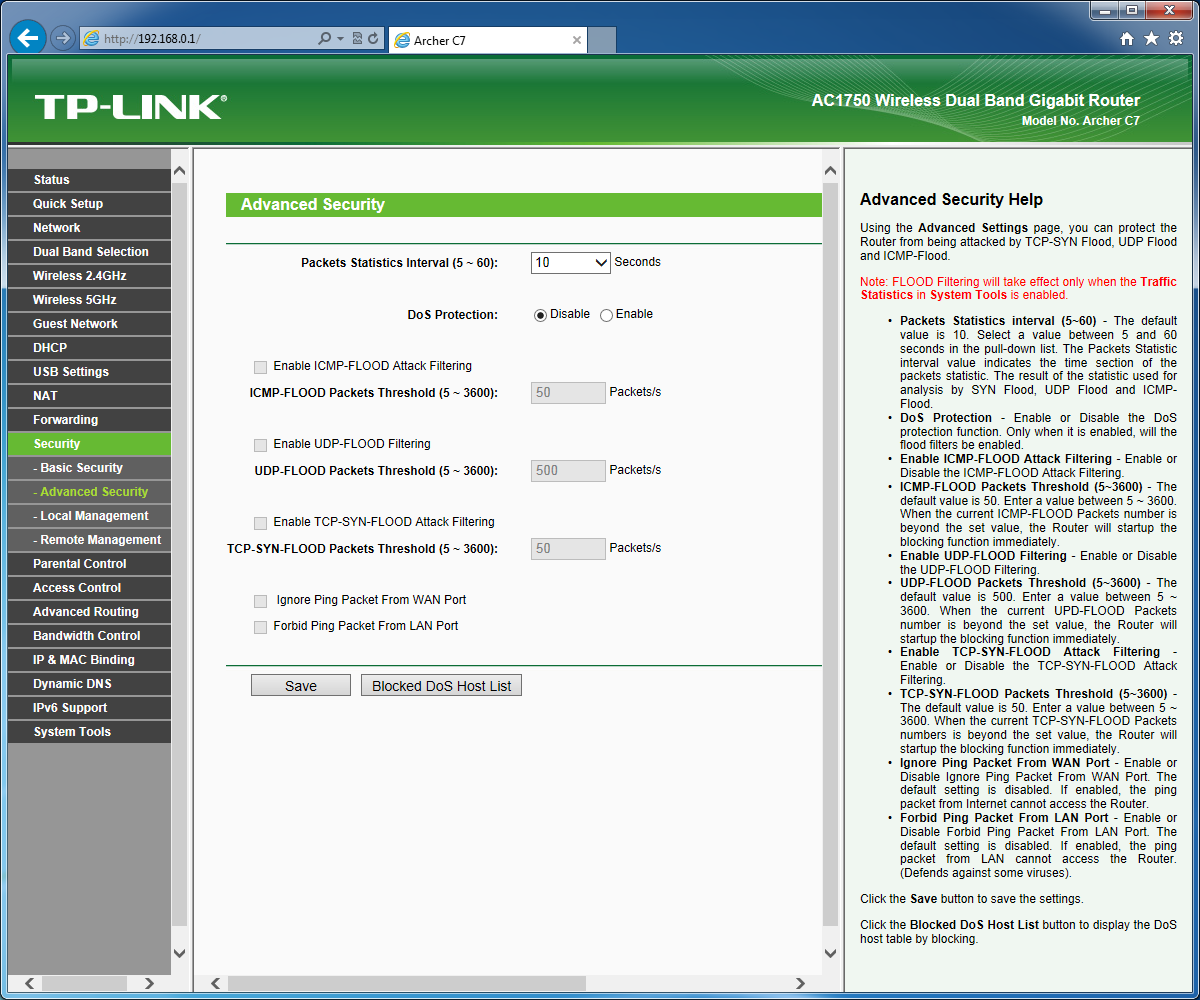The height and width of the screenshot is (1000, 1200).
Task: Click the search magnifier in address bar
Action: tap(324, 39)
